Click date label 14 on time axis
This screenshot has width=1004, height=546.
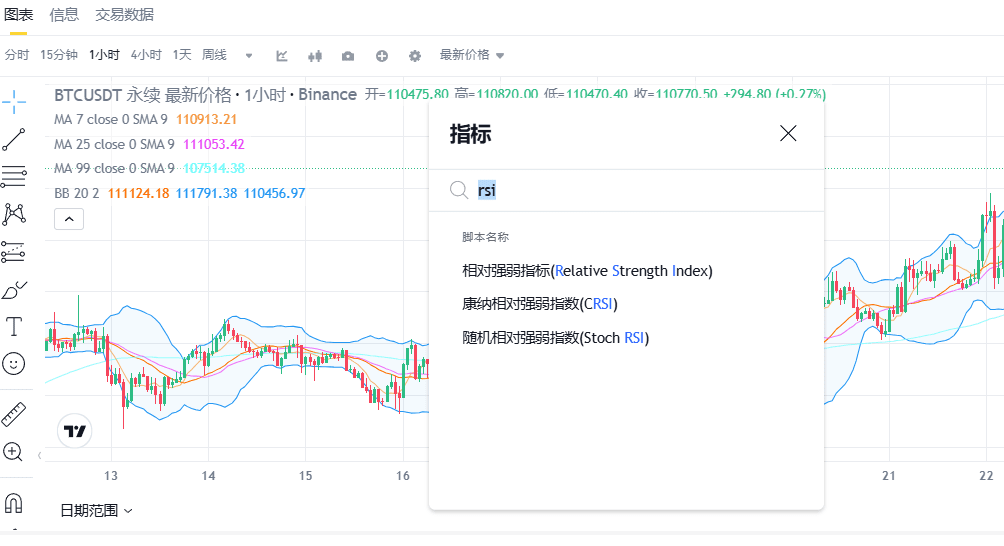pos(208,476)
